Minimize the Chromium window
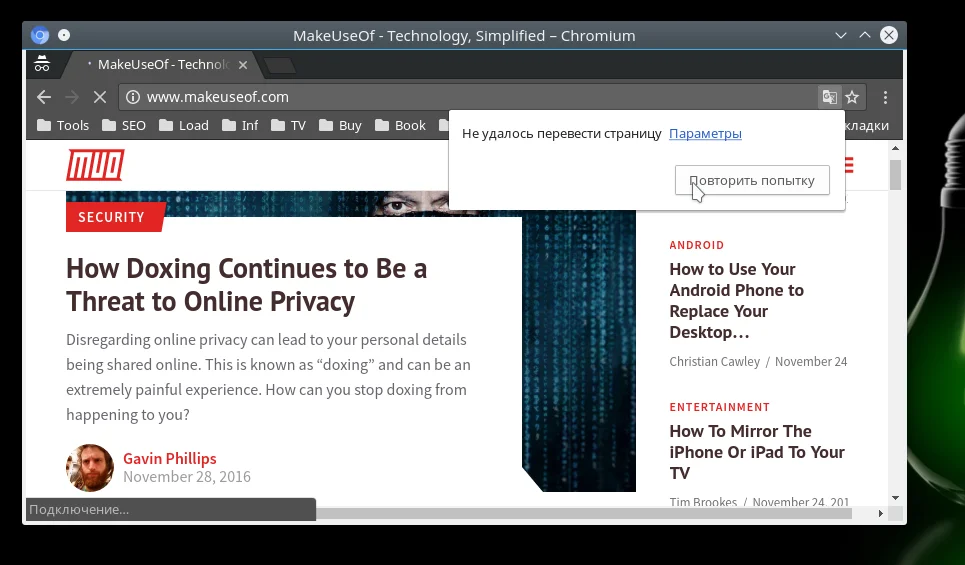Image resolution: width=965 pixels, height=565 pixels. pos(841,35)
